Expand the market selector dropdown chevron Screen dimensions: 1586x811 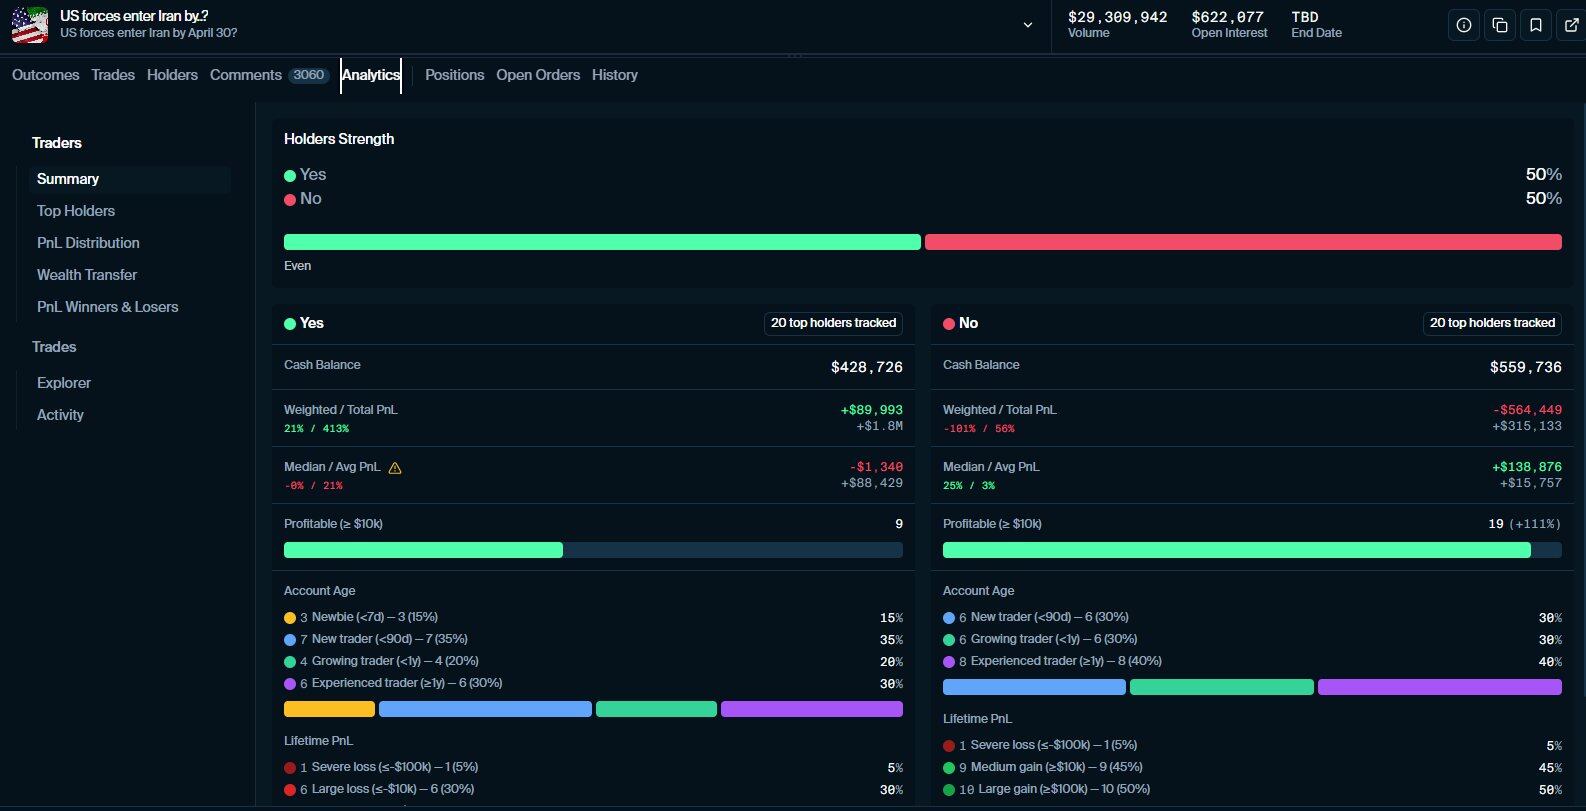(1027, 25)
